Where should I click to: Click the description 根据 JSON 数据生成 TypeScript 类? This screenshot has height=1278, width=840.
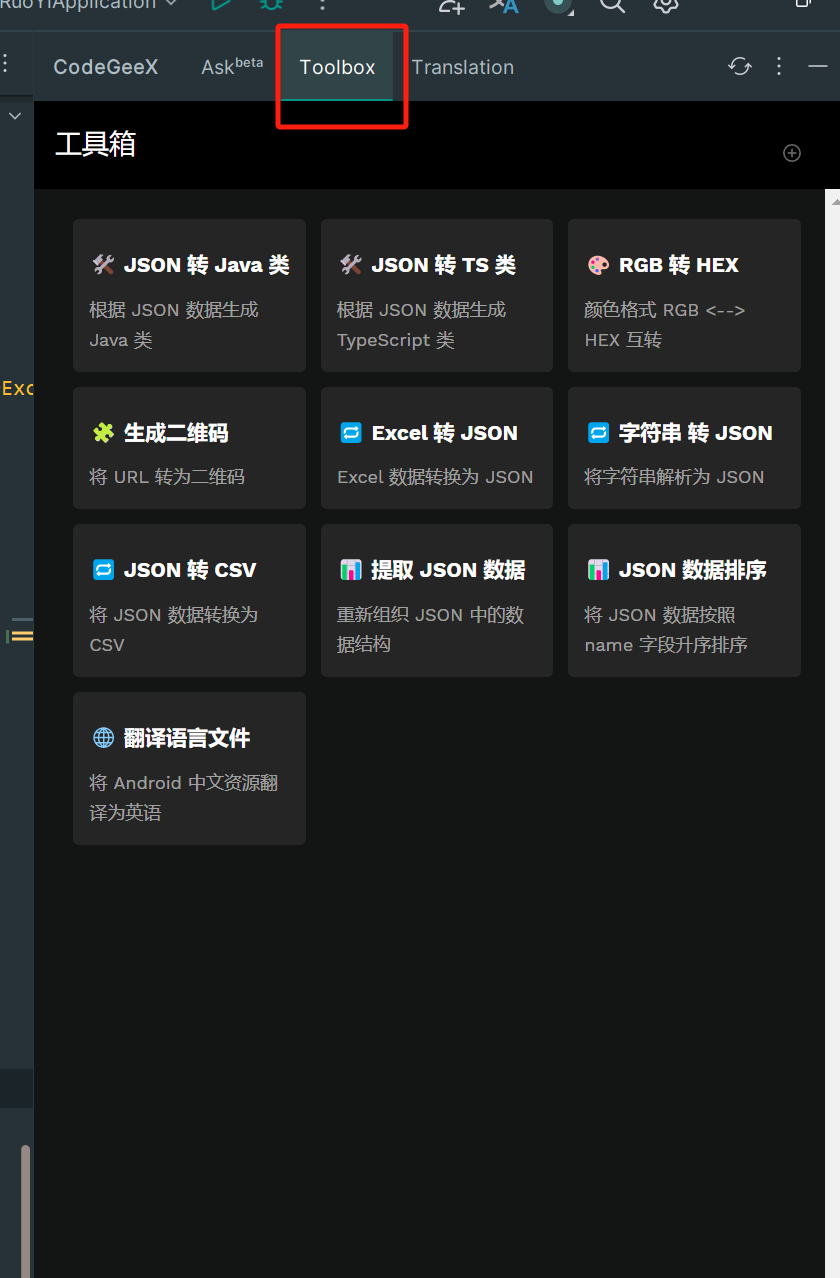[x=422, y=325]
